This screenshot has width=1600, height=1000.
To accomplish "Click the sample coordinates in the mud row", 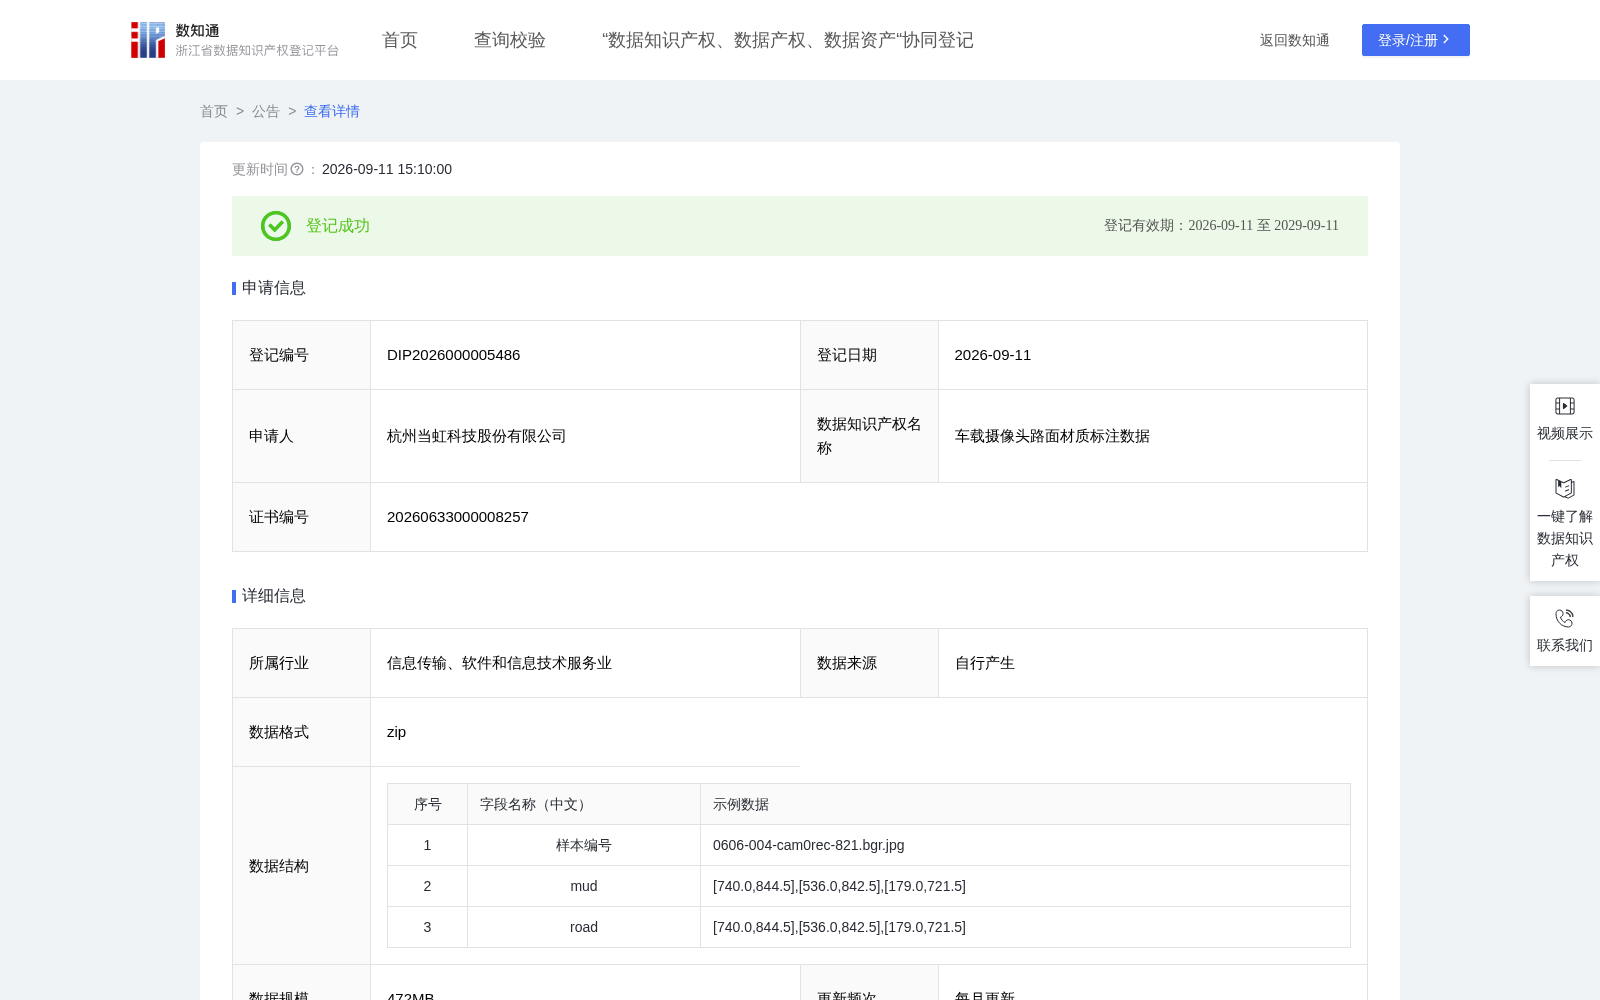I will pyautogui.click(x=839, y=886).
